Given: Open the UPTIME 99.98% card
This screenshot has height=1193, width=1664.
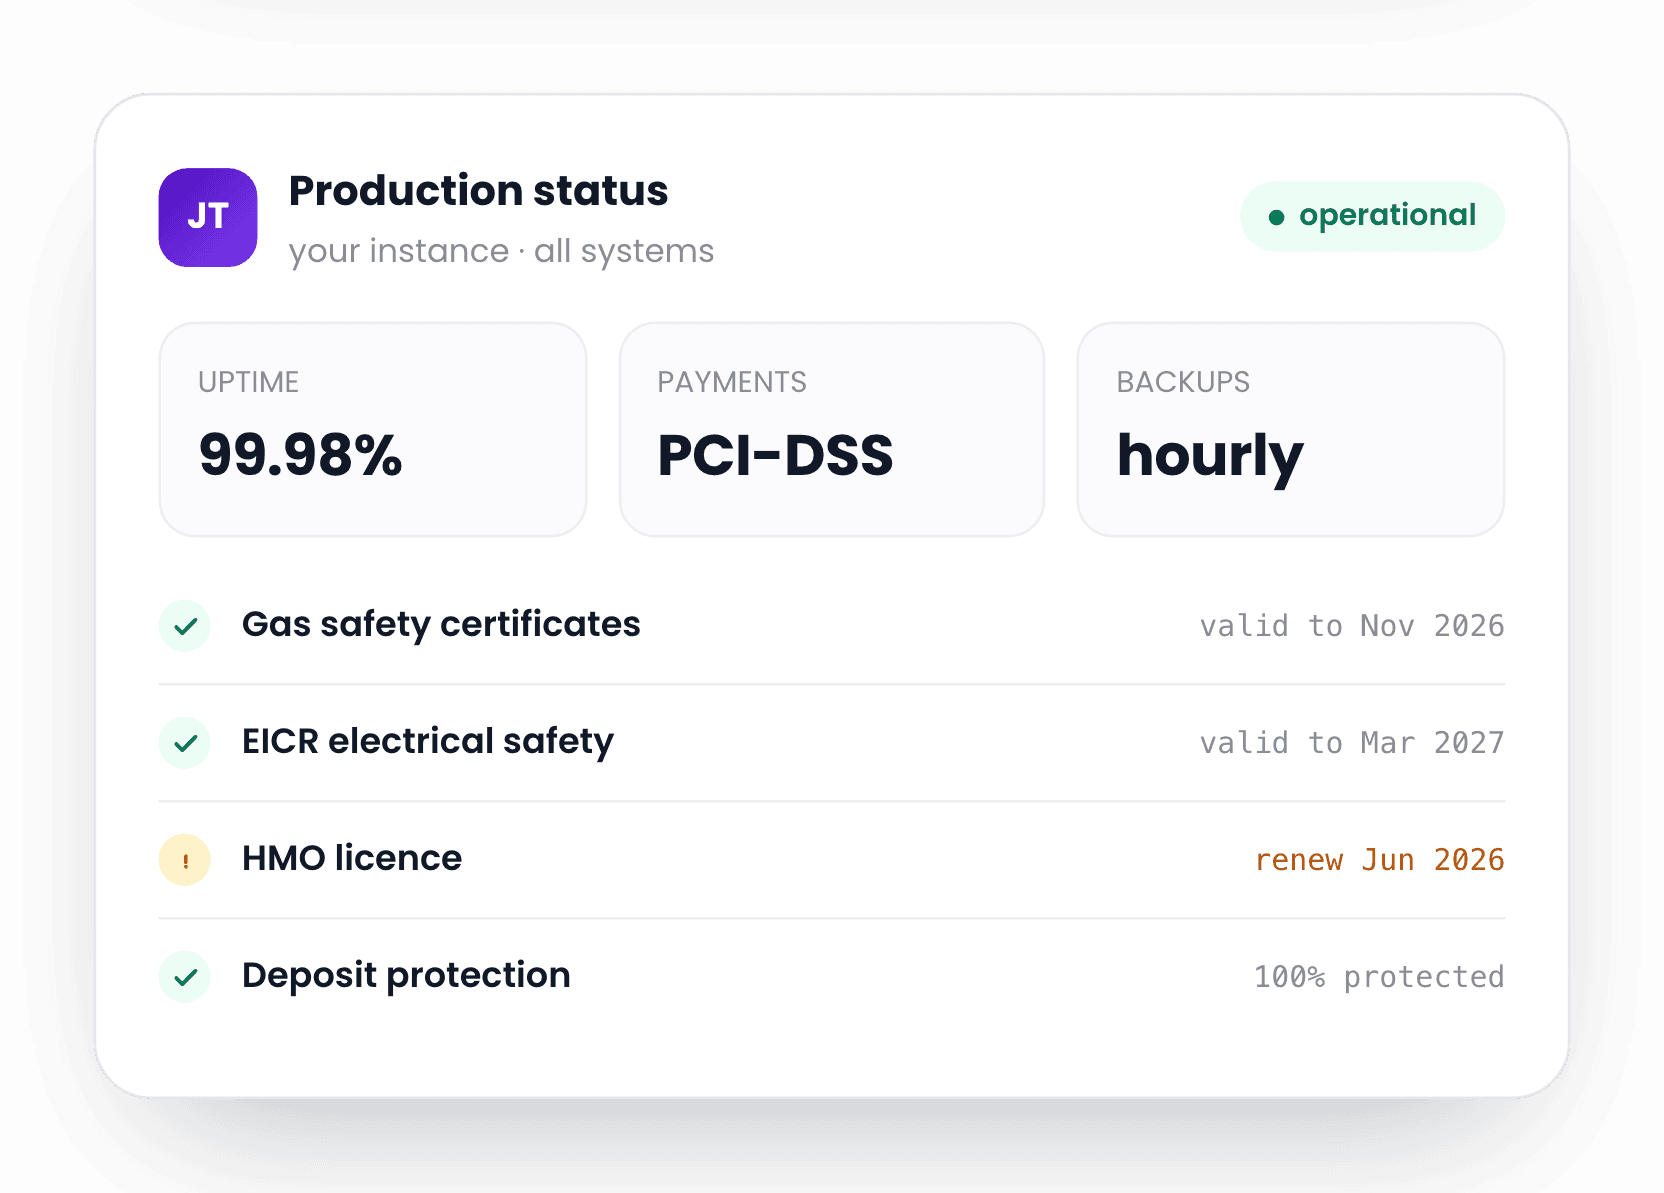Looking at the screenshot, I should pyautogui.click(x=373, y=429).
